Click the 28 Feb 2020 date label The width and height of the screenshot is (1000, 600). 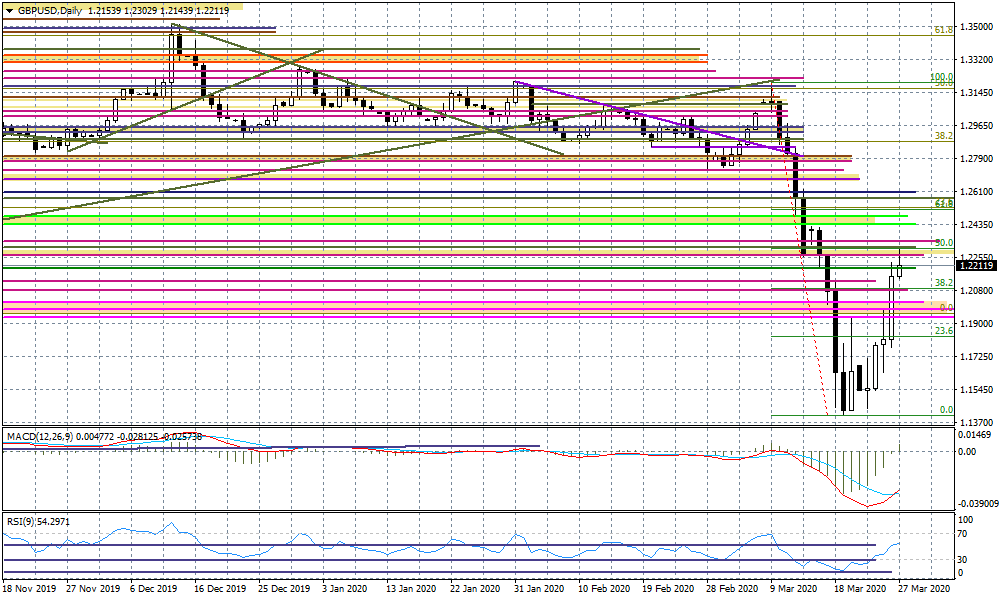[x=732, y=589]
